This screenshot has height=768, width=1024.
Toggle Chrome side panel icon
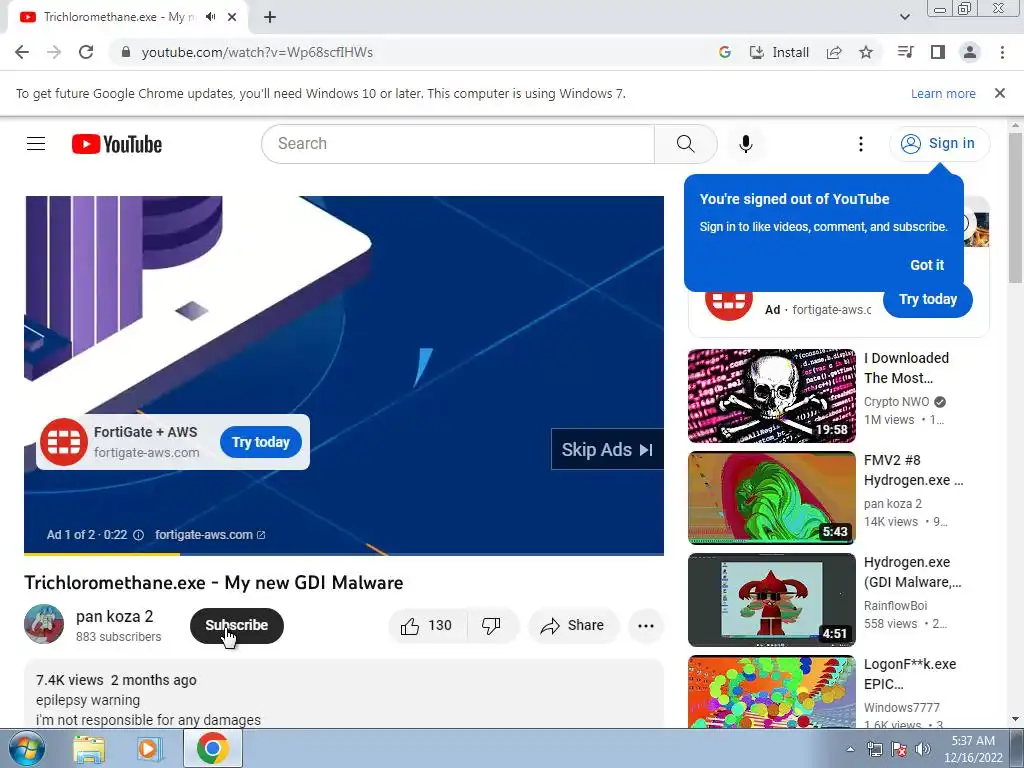(938, 52)
